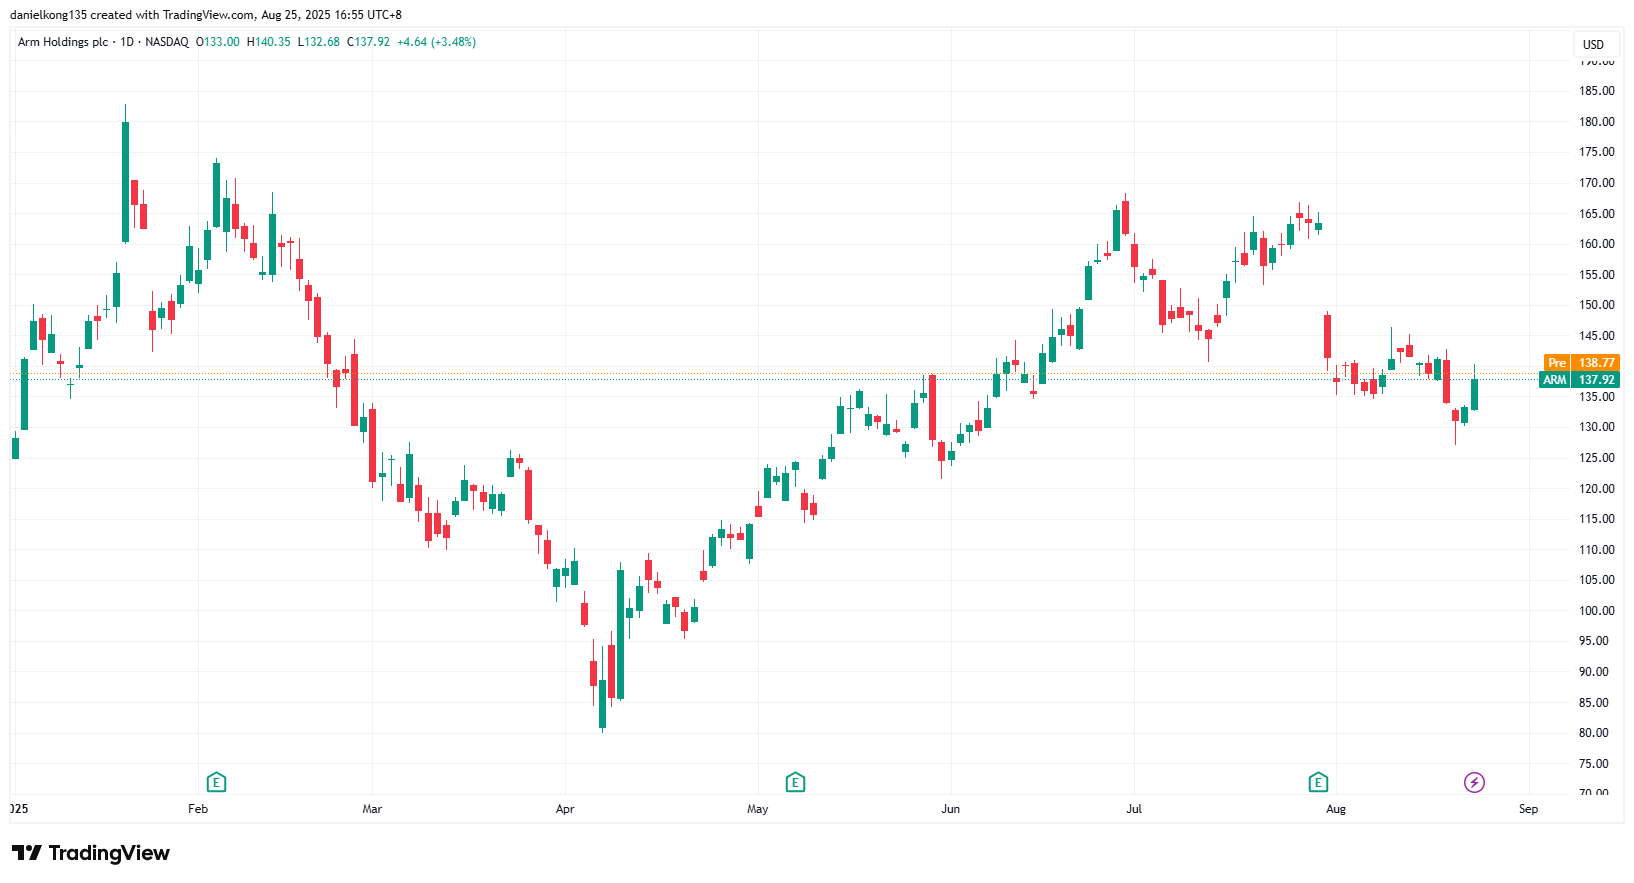
Task: Click the earnings E icon near Aug
Action: click(x=1318, y=782)
